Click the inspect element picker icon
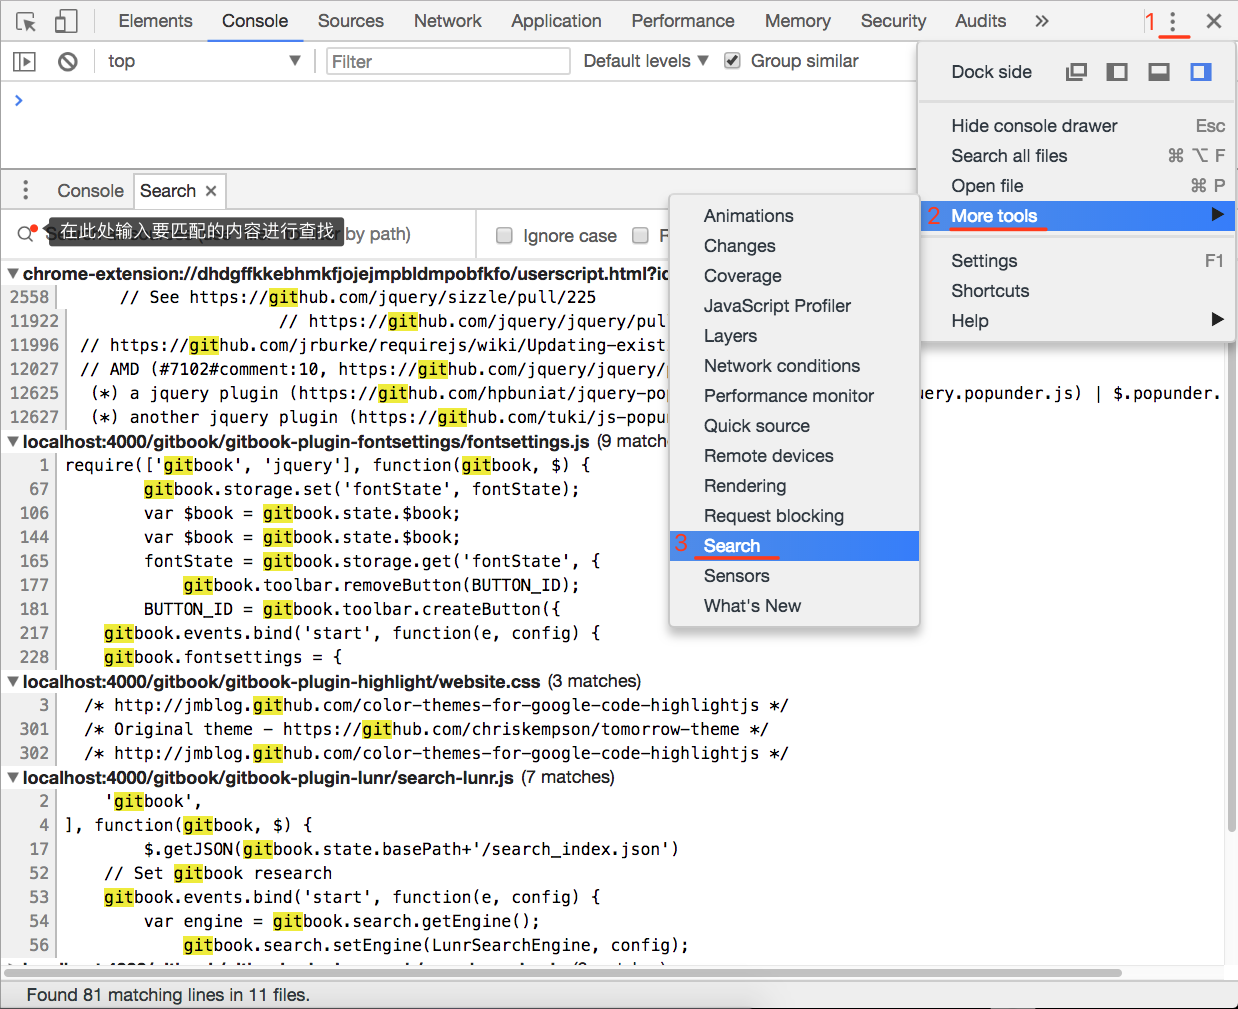This screenshot has width=1238, height=1009. point(26,21)
